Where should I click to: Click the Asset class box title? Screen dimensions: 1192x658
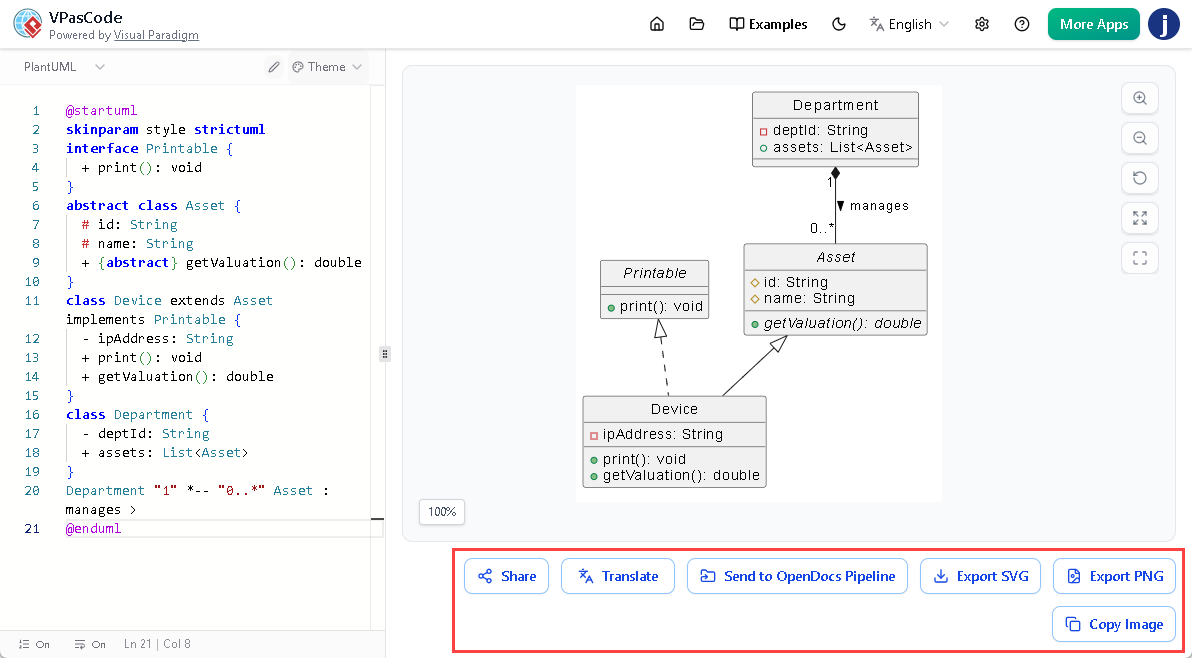tap(835, 257)
